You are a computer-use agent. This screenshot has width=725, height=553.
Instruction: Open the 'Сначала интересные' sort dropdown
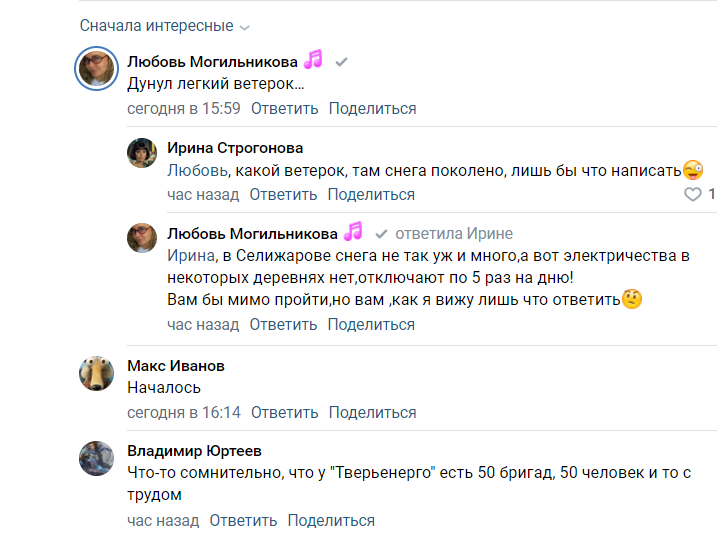pos(165,26)
